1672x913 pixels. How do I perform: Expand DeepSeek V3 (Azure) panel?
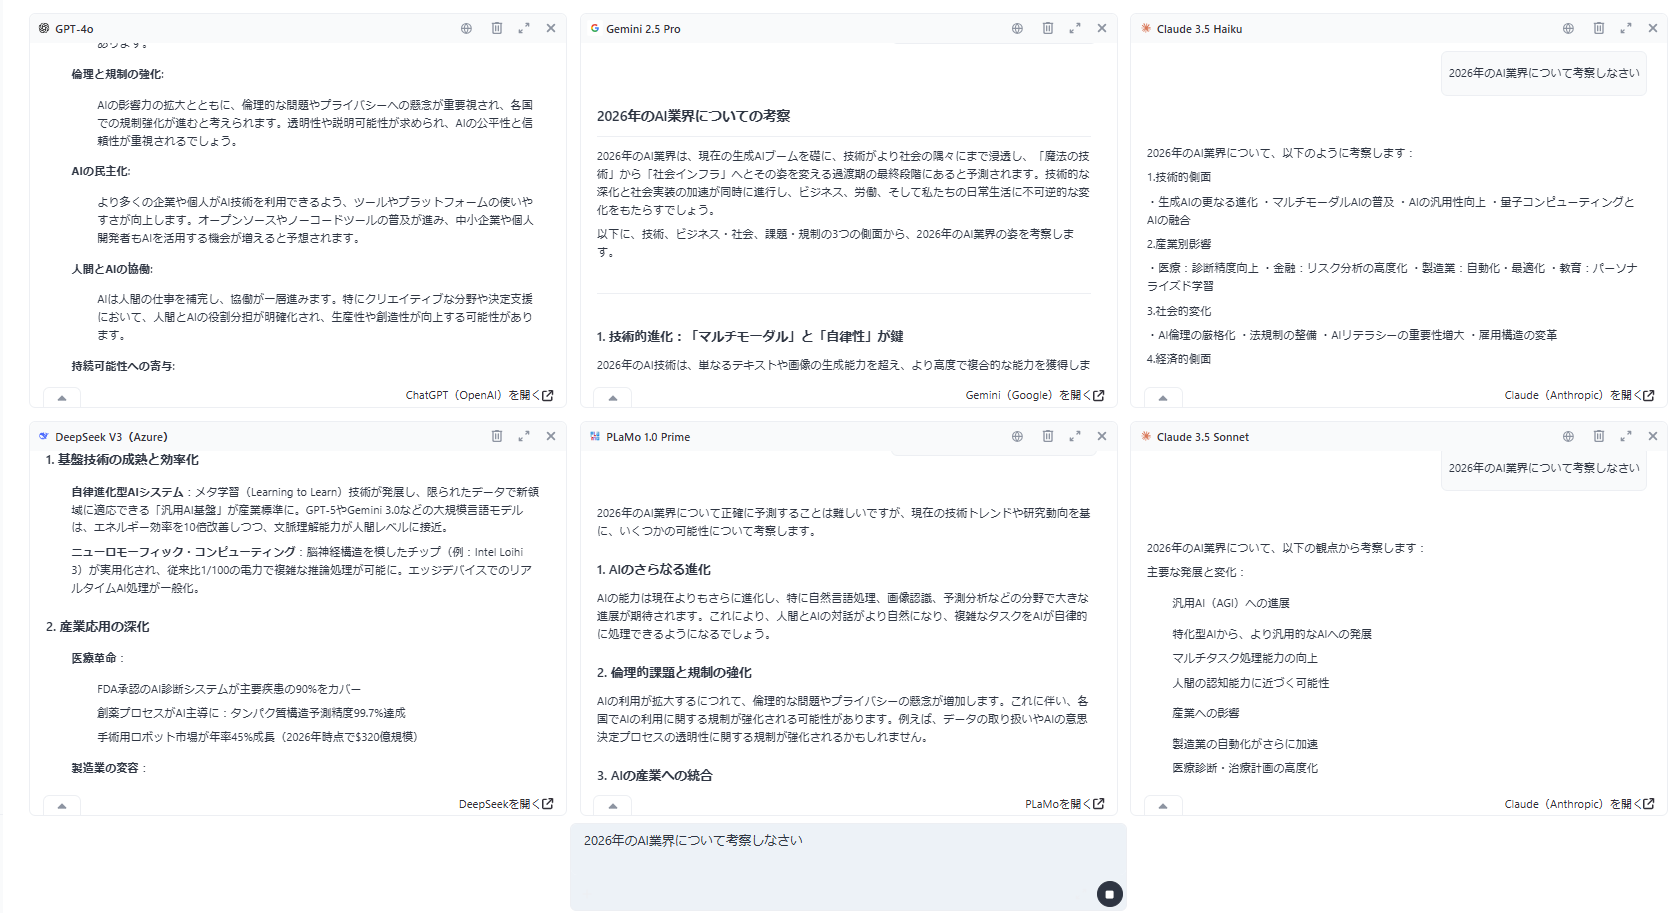[x=524, y=437]
